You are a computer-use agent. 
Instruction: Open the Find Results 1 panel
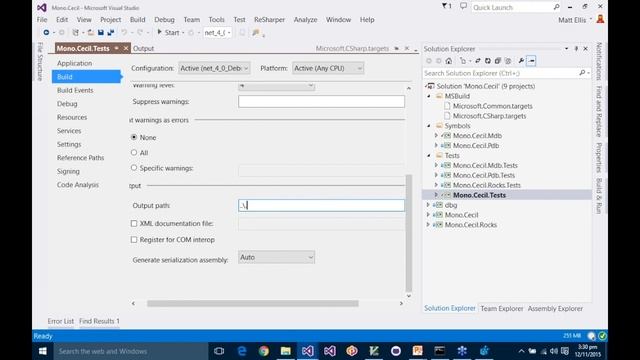[x=99, y=321]
